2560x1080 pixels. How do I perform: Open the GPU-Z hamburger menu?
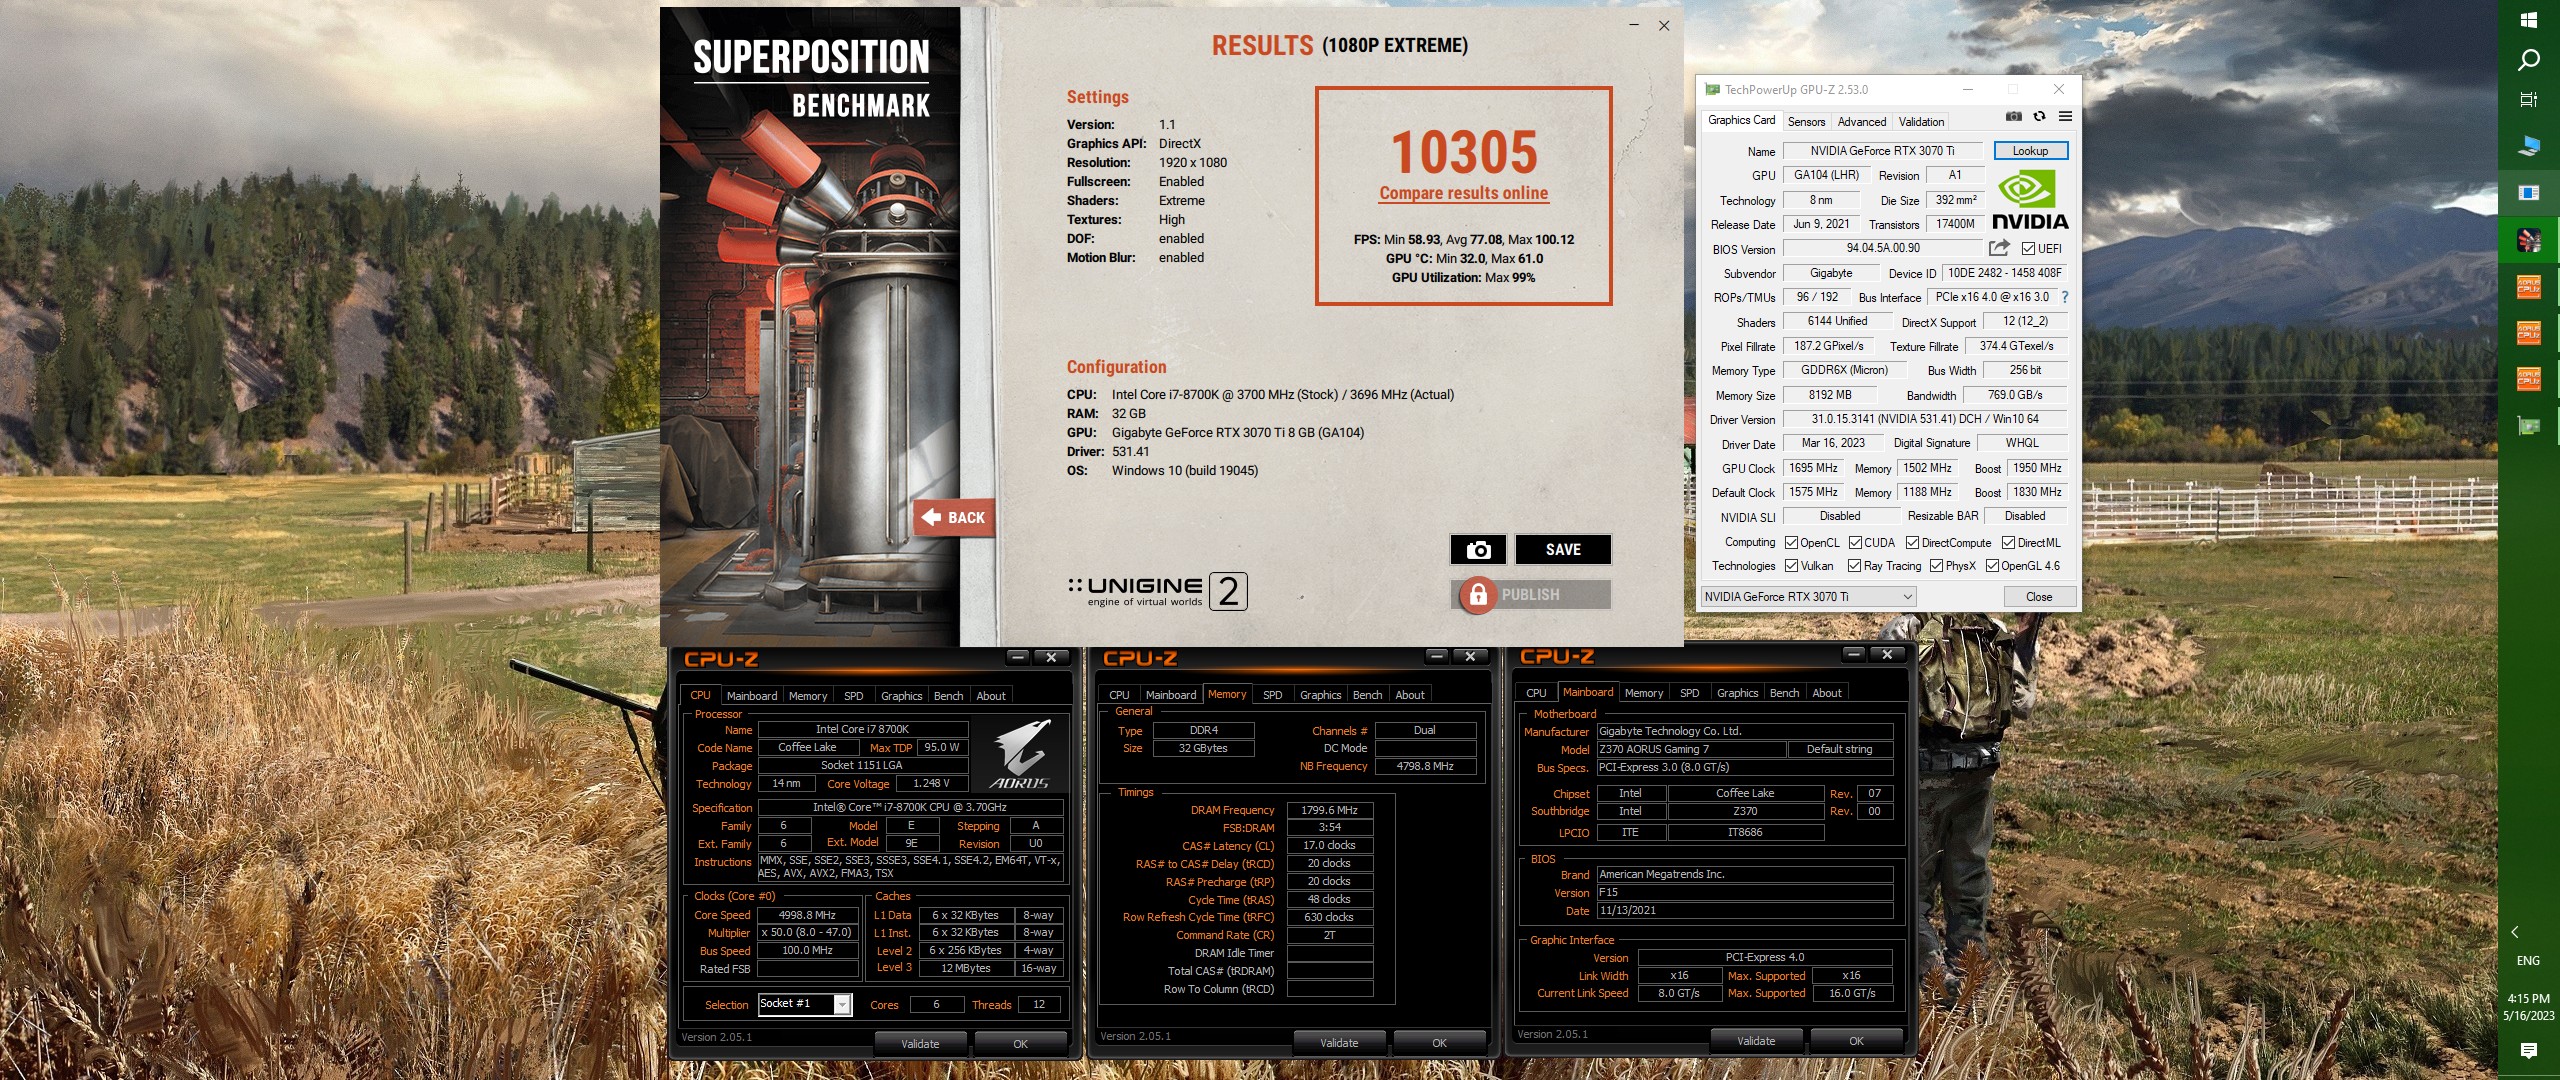tap(2065, 117)
